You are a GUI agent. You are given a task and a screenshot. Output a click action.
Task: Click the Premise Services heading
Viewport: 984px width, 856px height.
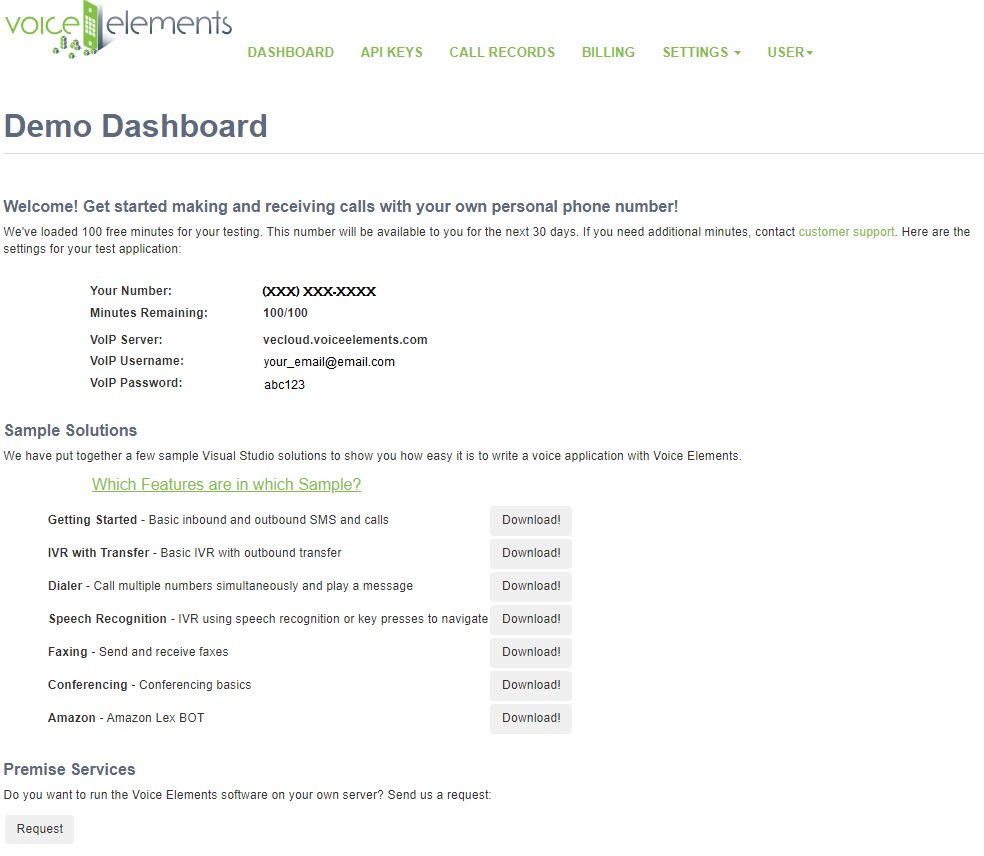pos(69,769)
